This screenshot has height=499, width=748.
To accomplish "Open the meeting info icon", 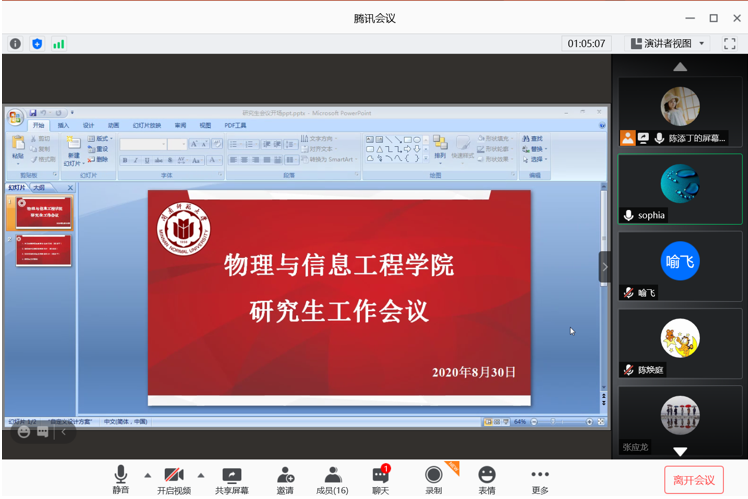I will point(15,43).
